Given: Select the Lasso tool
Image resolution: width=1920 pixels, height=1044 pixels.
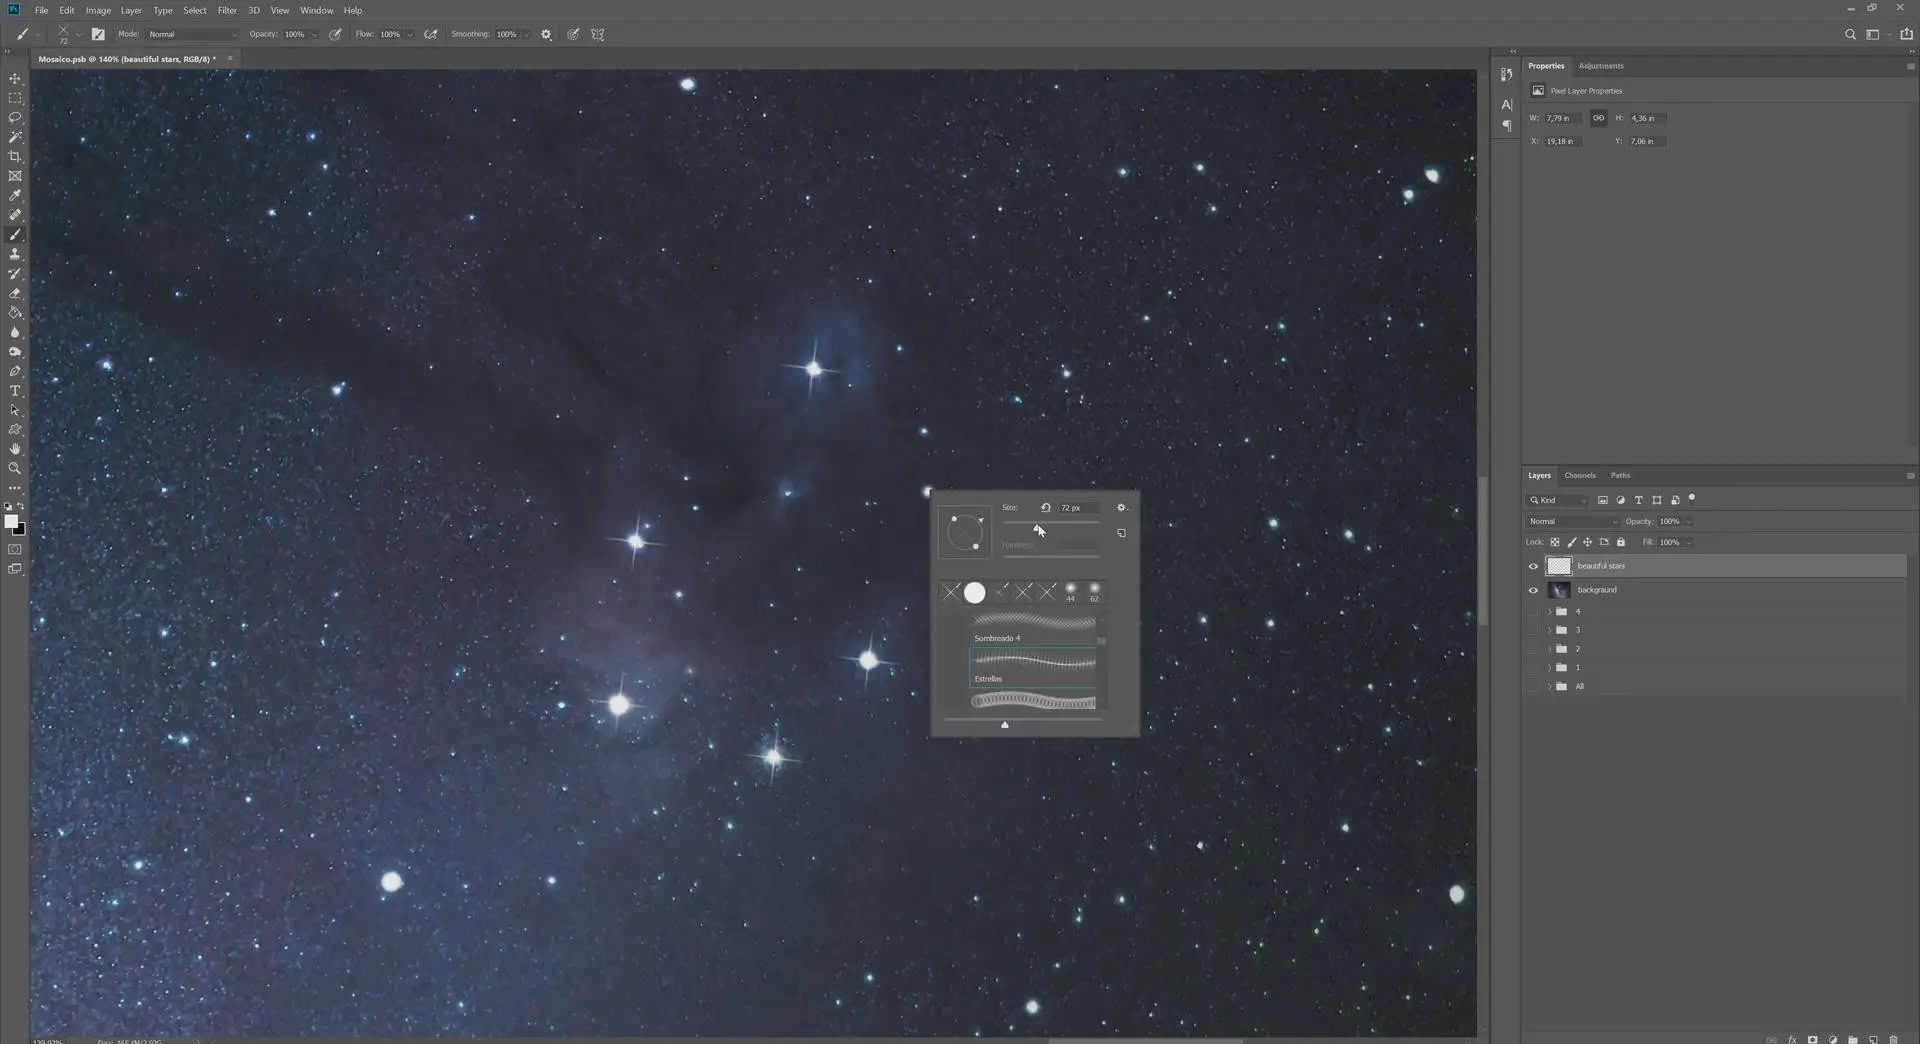Looking at the screenshot, I should pos(15,117).
